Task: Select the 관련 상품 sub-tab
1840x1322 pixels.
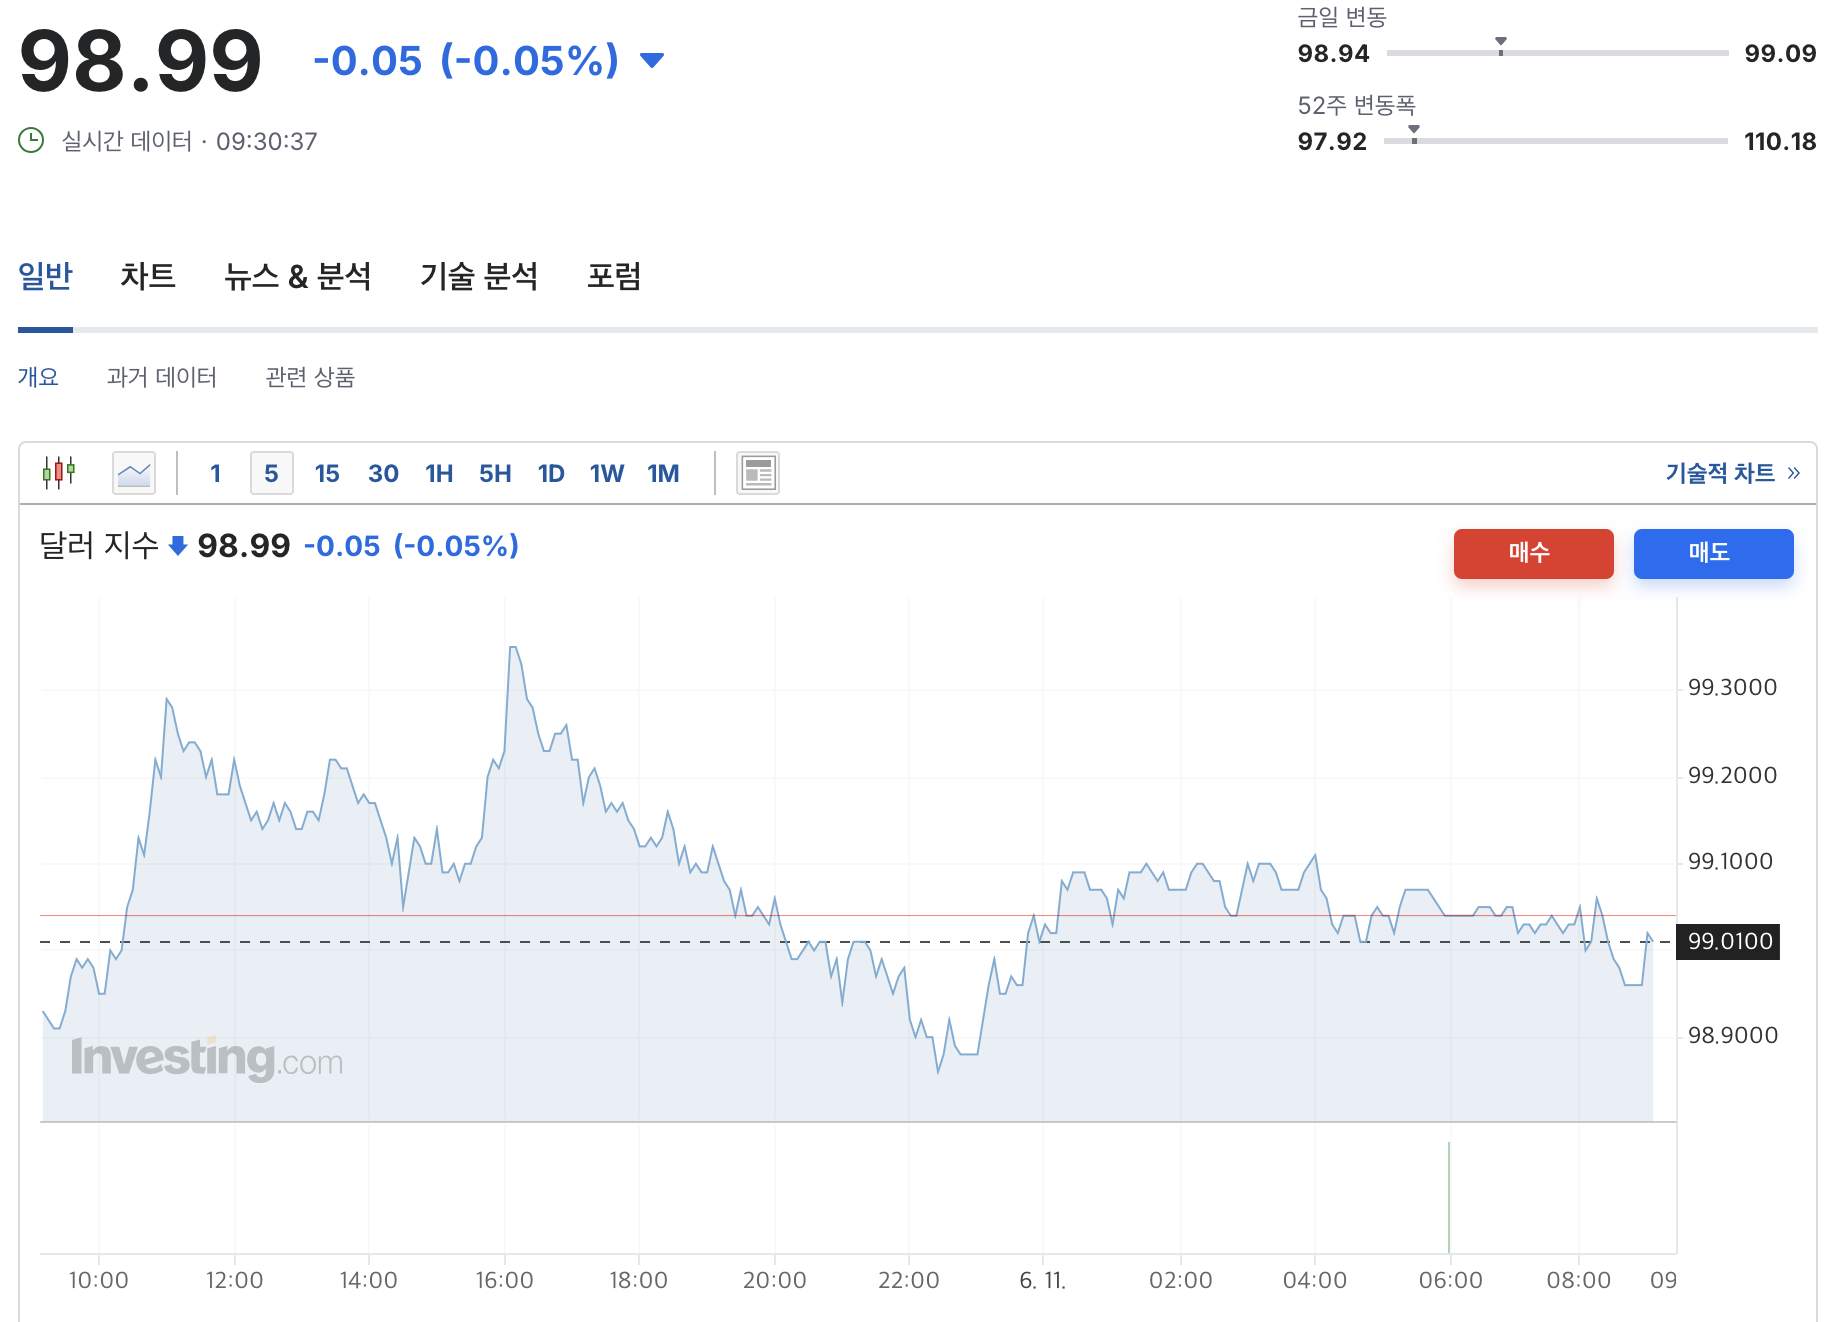Action: (310, 377)
